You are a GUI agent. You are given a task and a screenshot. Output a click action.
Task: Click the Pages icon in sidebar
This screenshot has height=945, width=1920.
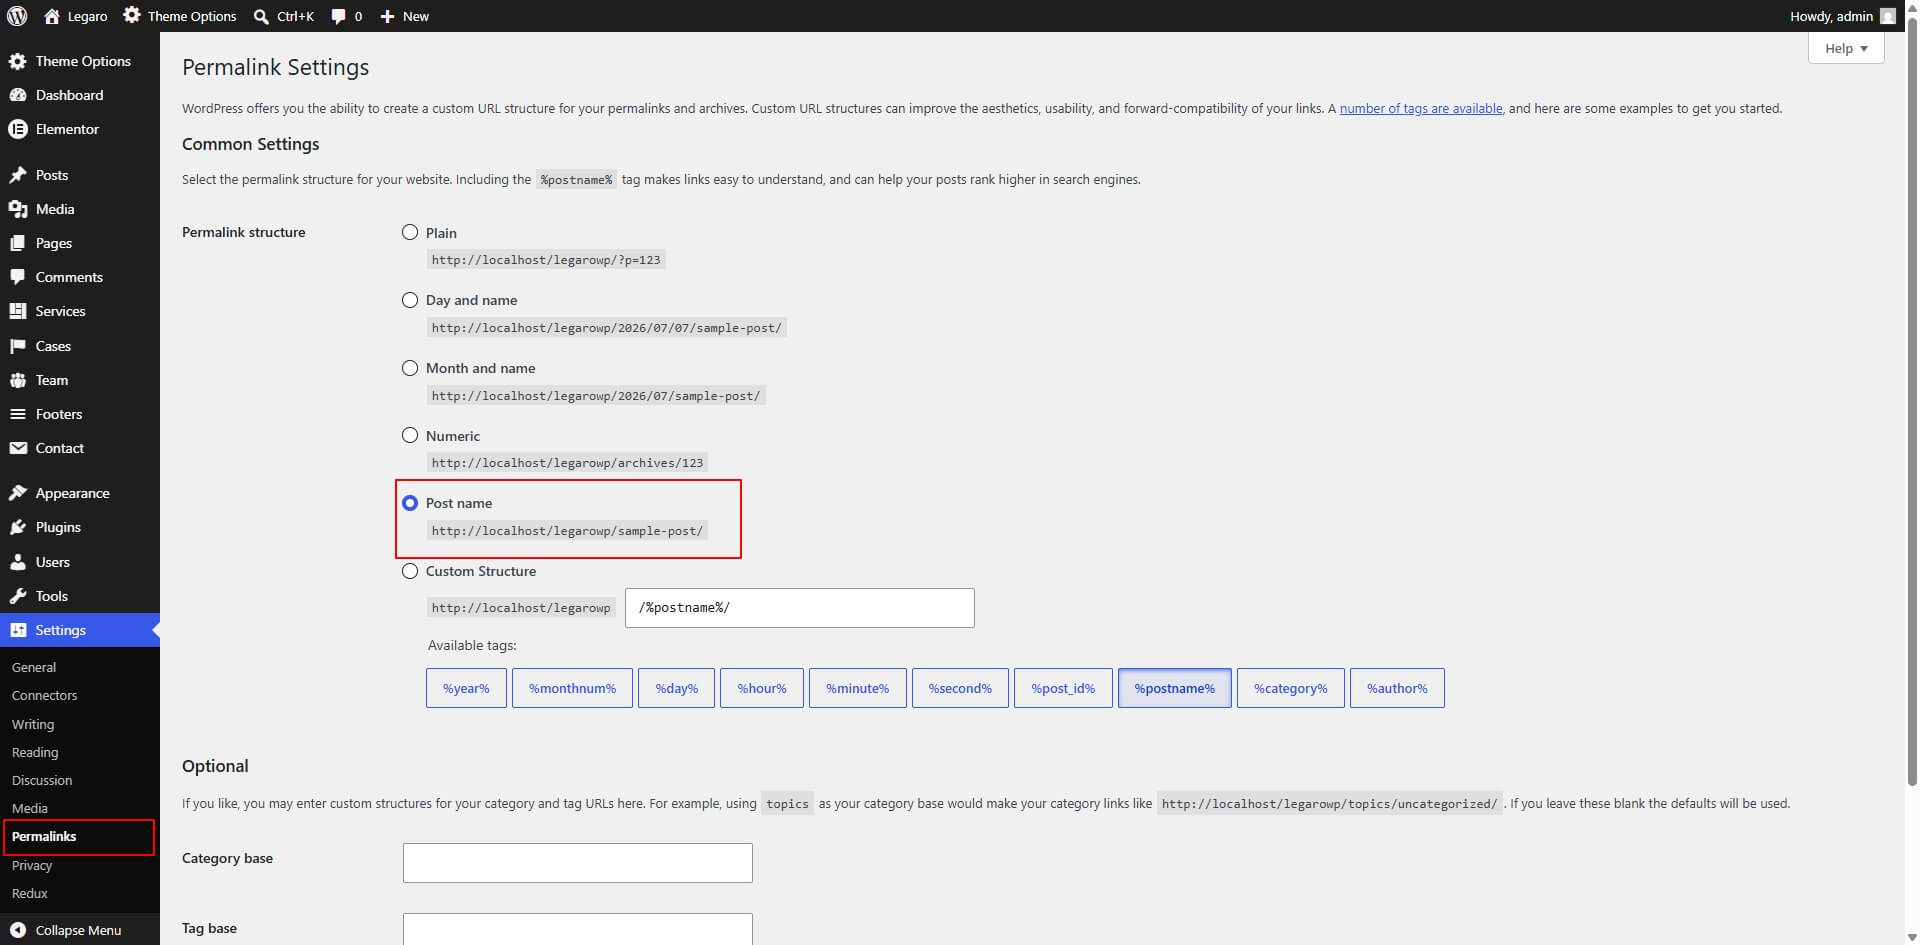click(18, 243)
